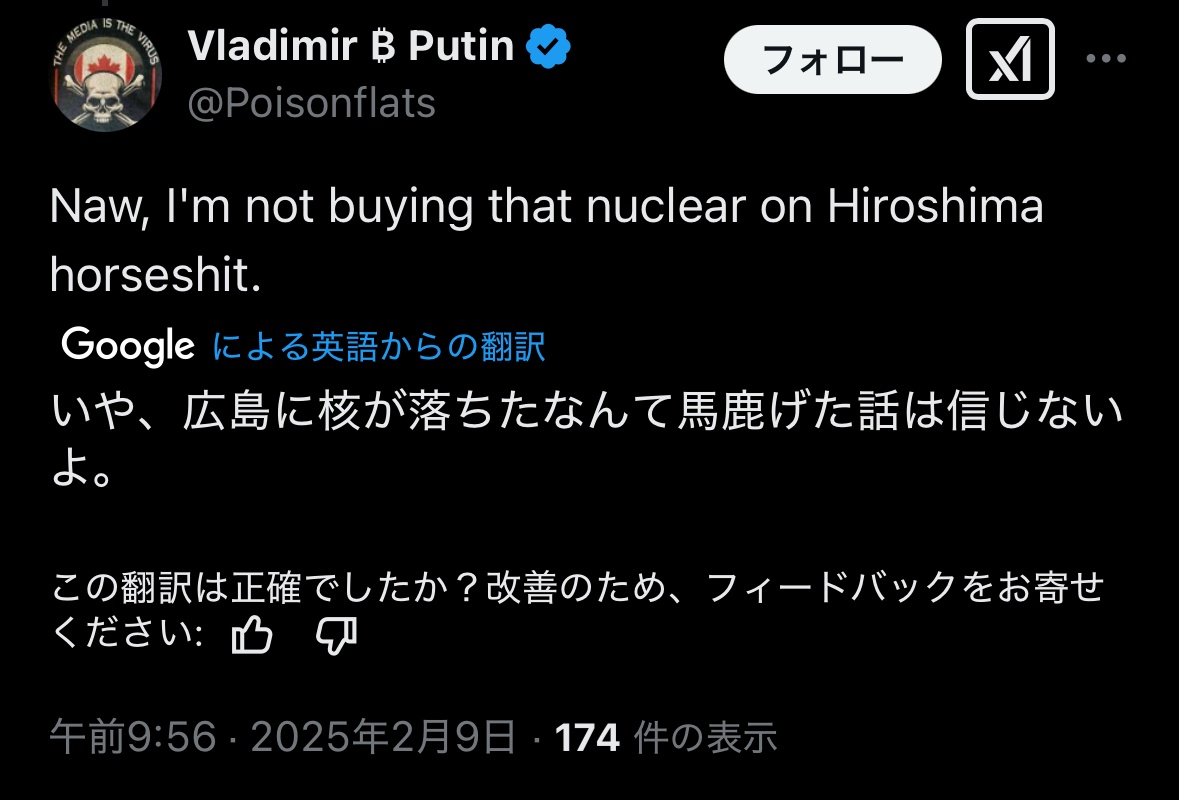Viewport: 1179px width, 800px height.
Task: Open the skull profile avatar
Action: point(107,75)
